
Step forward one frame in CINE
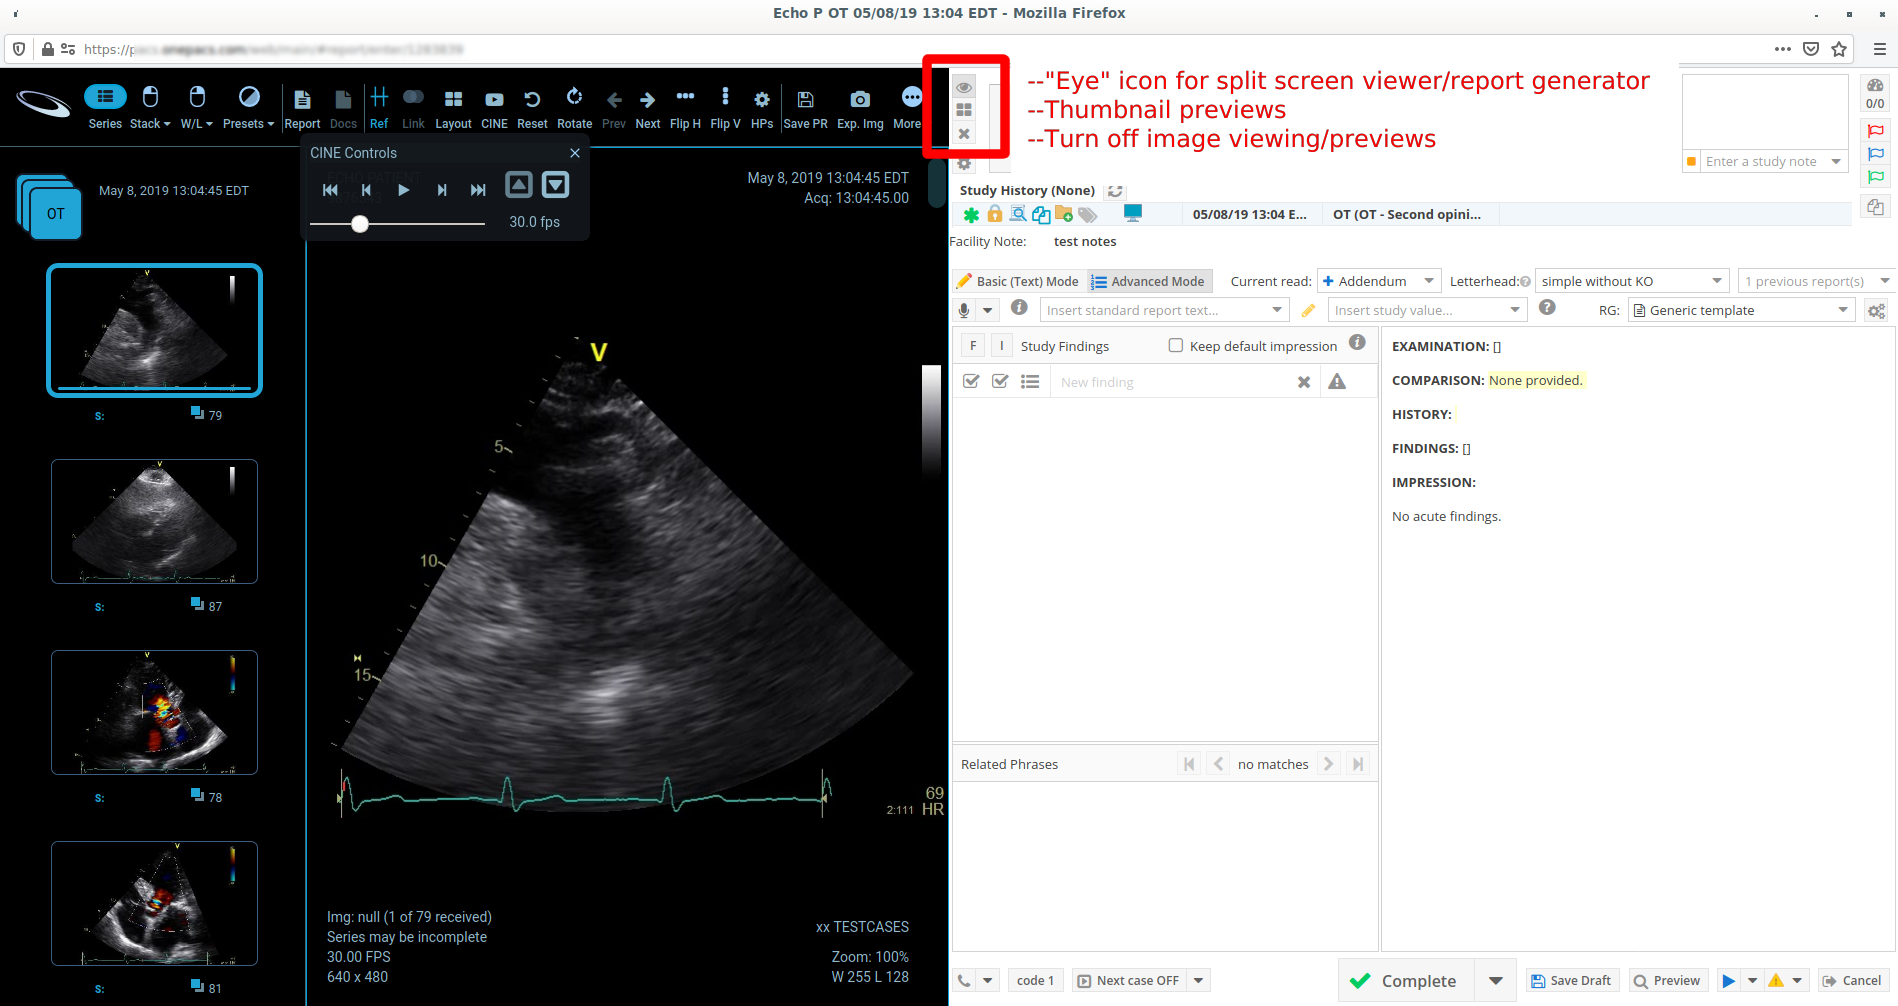pyautogui.click(x=441, y=190)
